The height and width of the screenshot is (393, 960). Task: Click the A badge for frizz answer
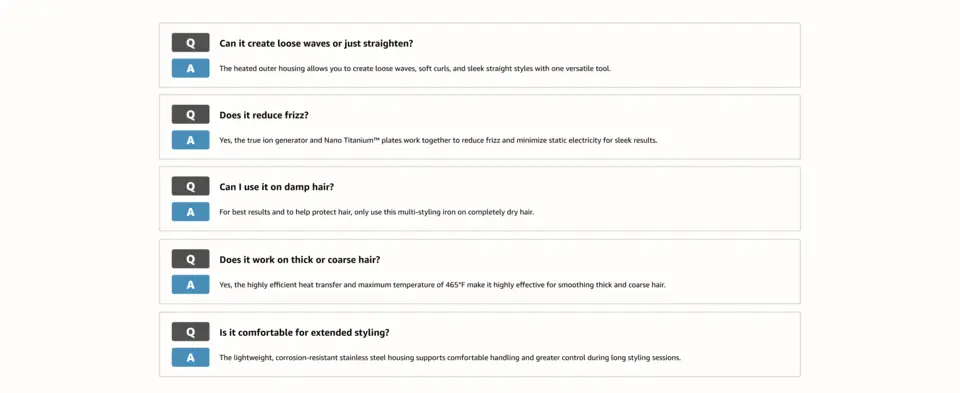point(190,140)
